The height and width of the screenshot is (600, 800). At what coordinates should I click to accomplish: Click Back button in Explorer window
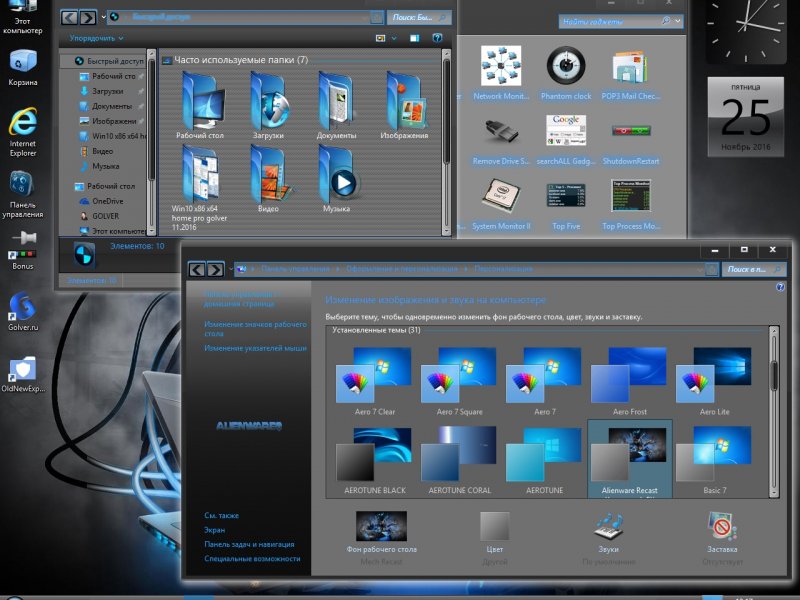coord(69,18)
